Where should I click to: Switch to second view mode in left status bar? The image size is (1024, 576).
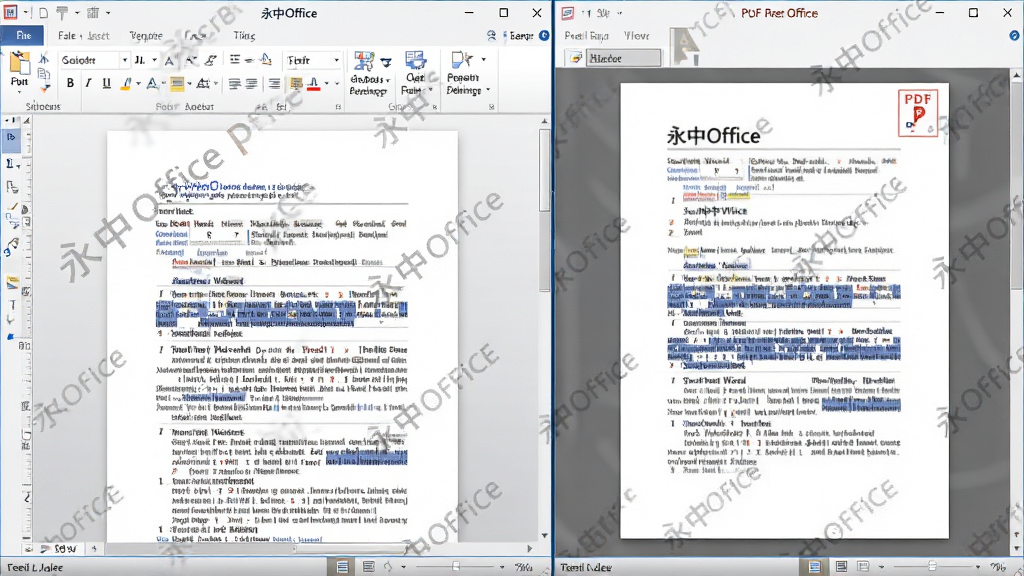(x=368, y=567)
